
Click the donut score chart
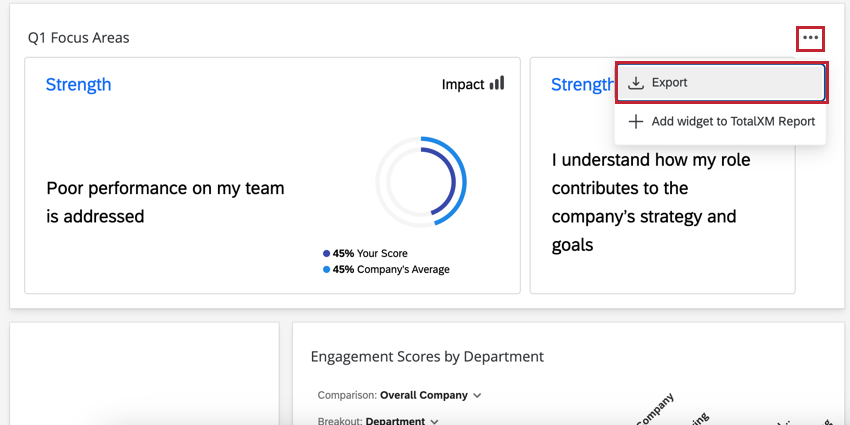pos(421,181)
